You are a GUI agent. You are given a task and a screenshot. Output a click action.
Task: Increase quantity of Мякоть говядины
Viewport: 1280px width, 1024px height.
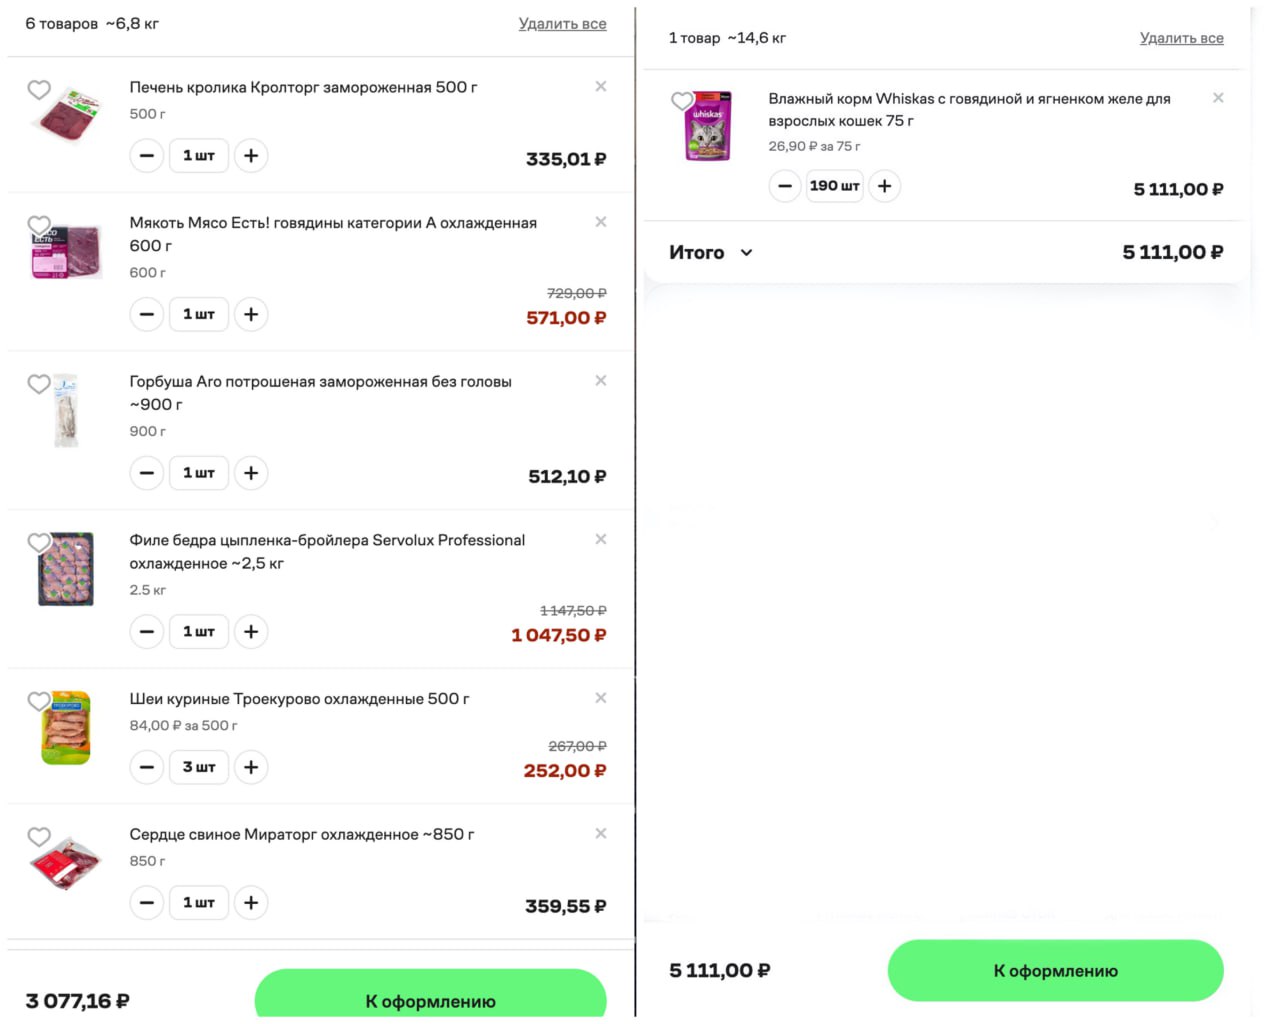(251, 315)
